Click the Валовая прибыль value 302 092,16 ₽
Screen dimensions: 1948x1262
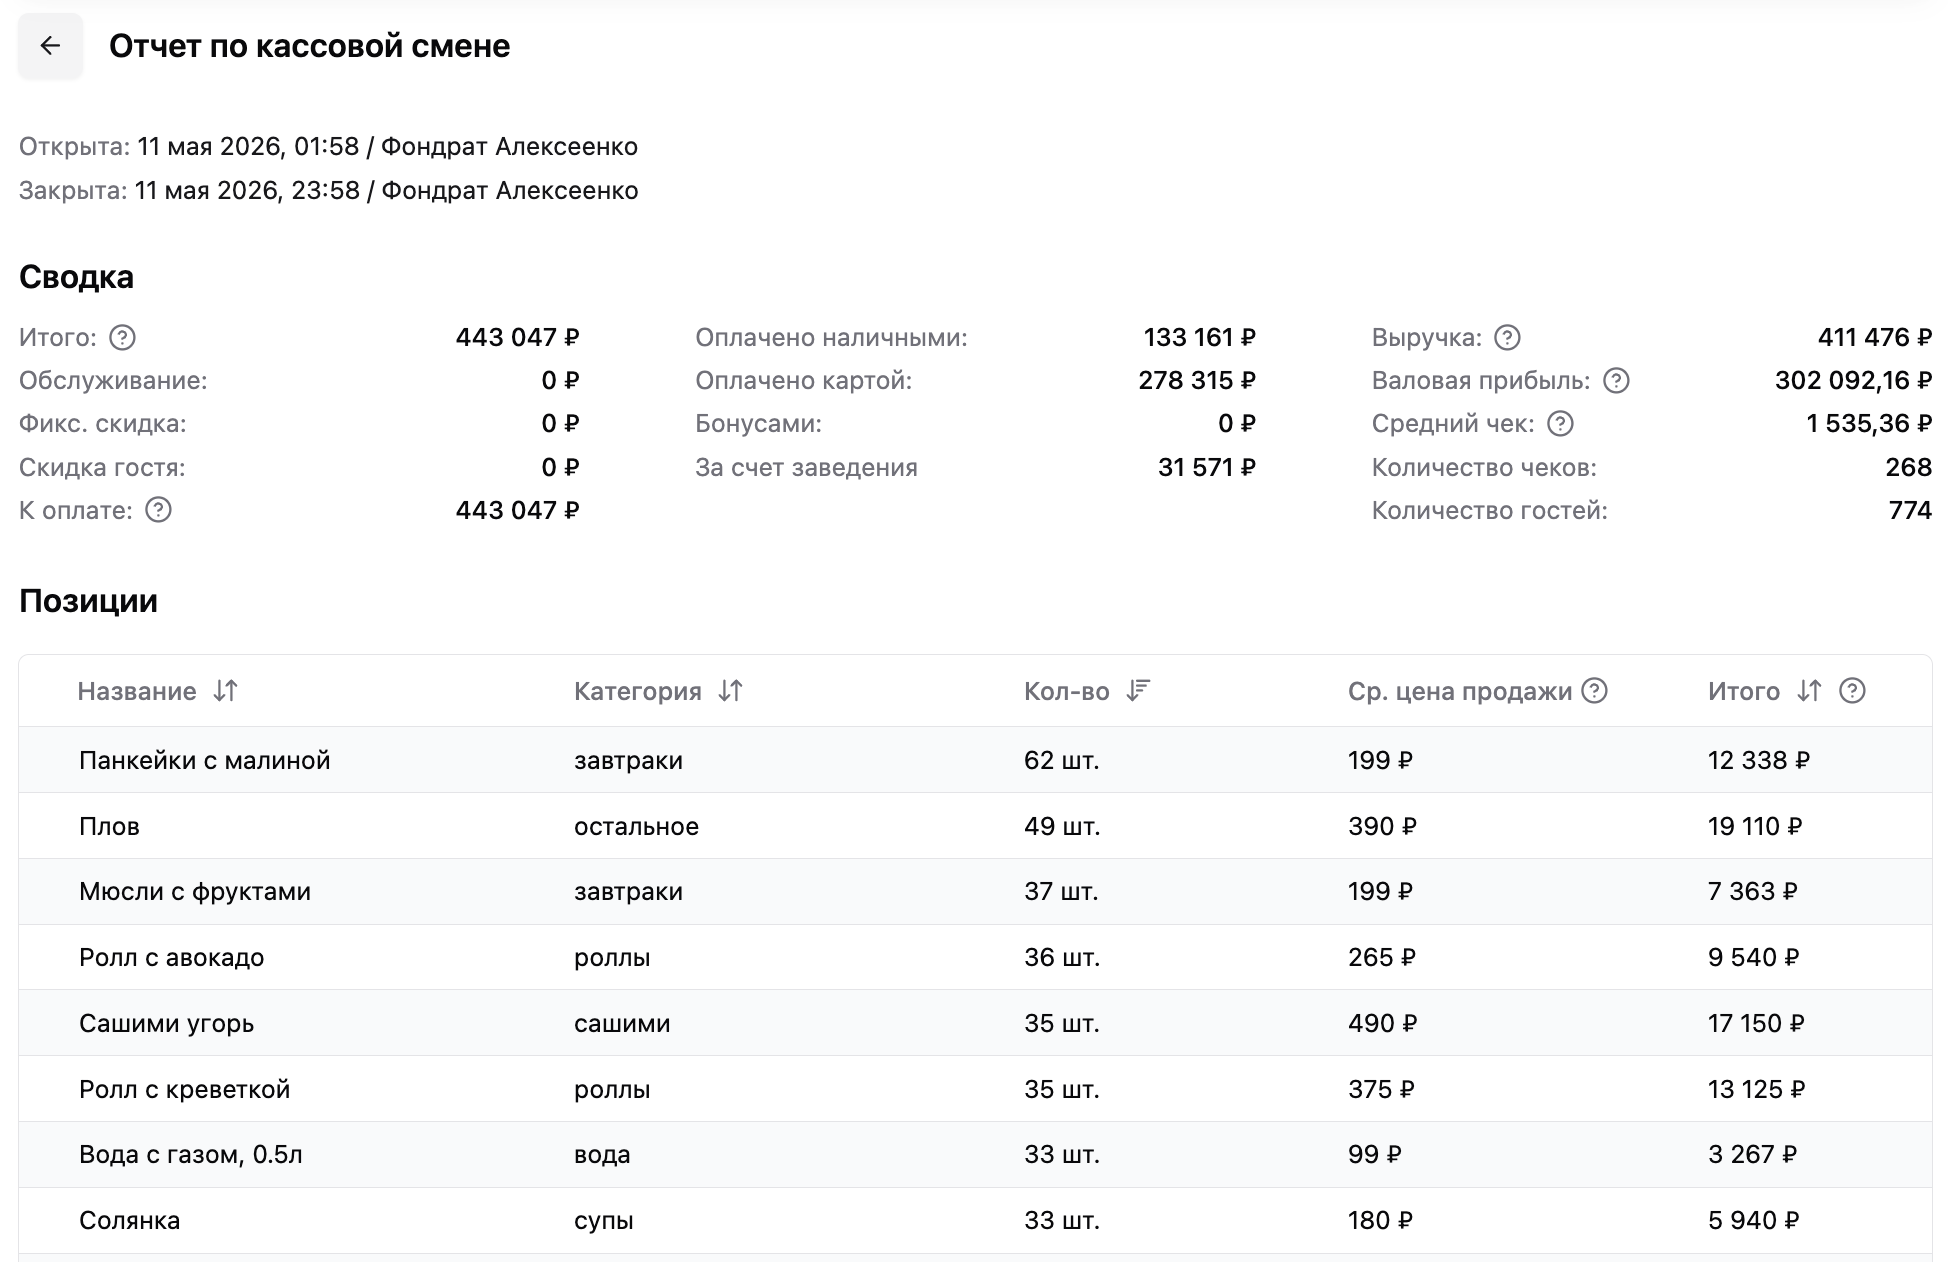coord(1854,381)
